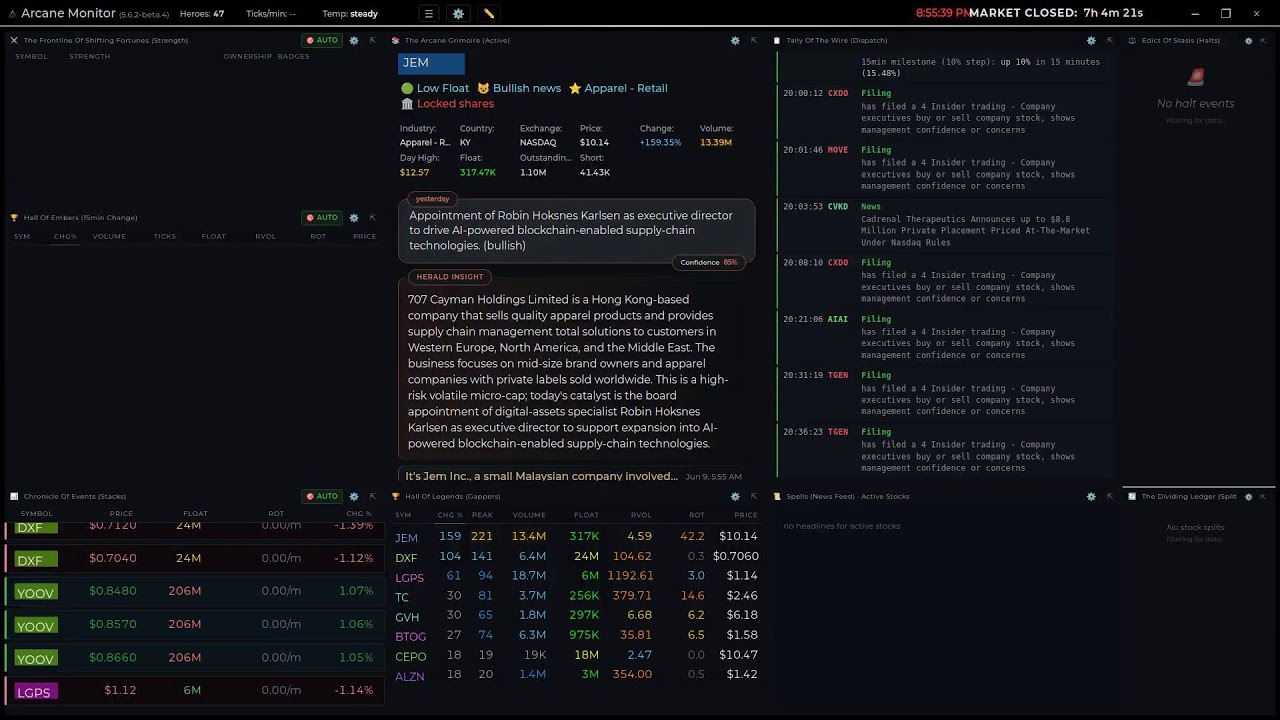1280x720 pixels.
Task: Sort Hall Of Legends by PEAK column
Action: tap(482, 515)
